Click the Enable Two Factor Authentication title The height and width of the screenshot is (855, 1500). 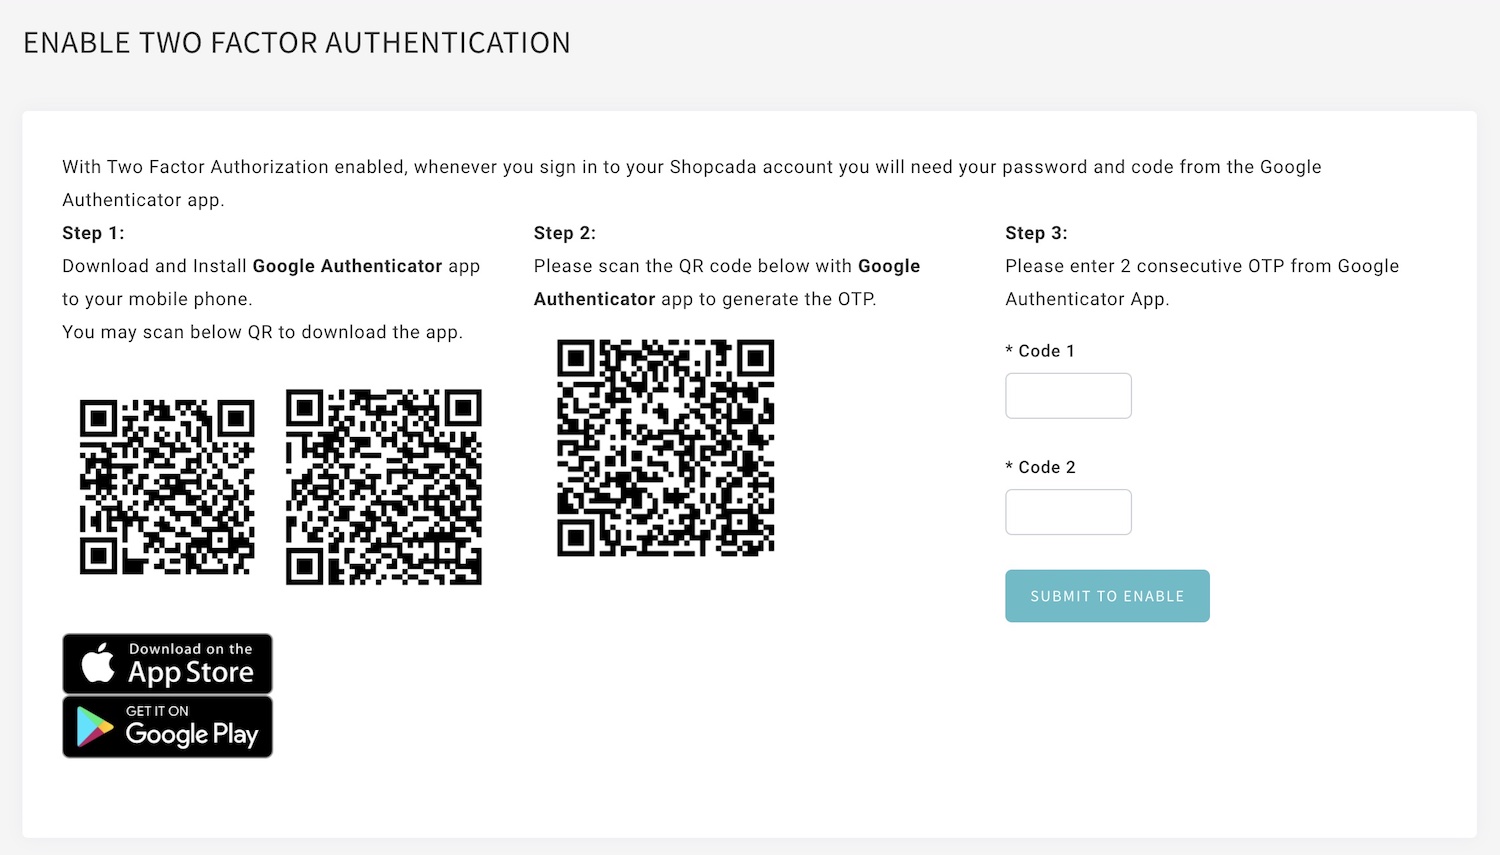tap(297, 43)
